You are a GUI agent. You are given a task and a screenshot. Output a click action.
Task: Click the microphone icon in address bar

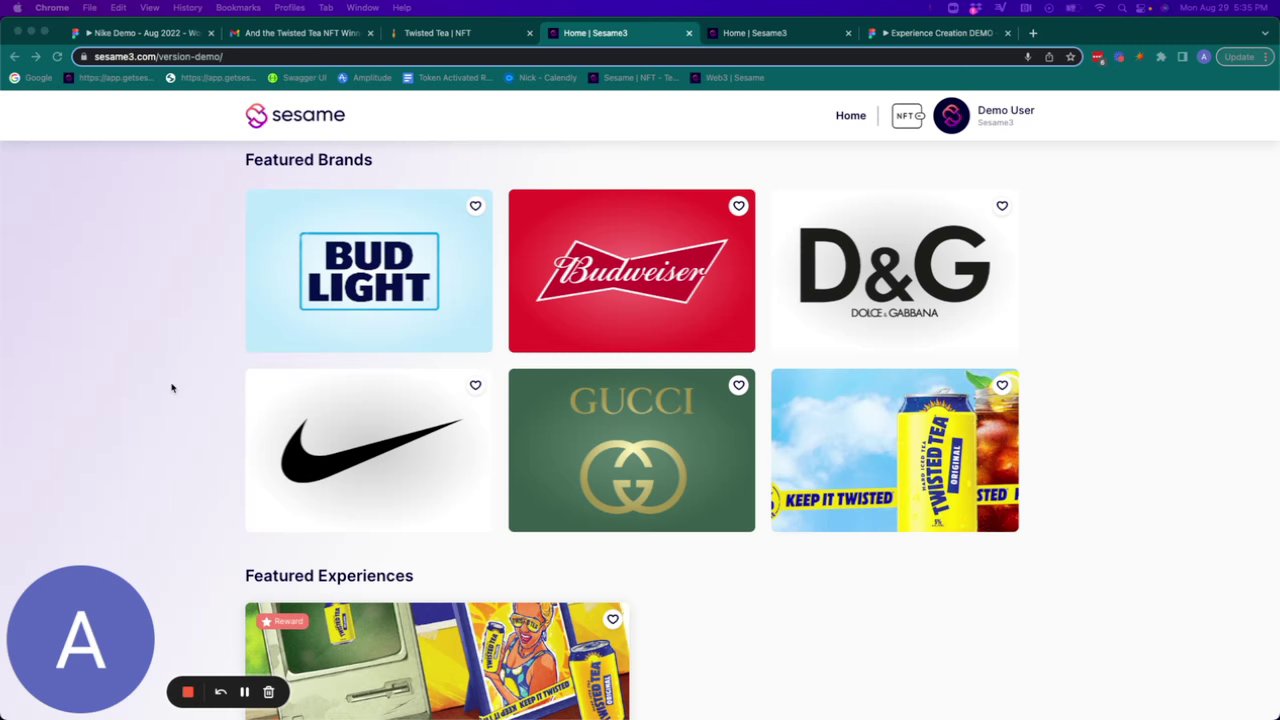coord(1027,57)
